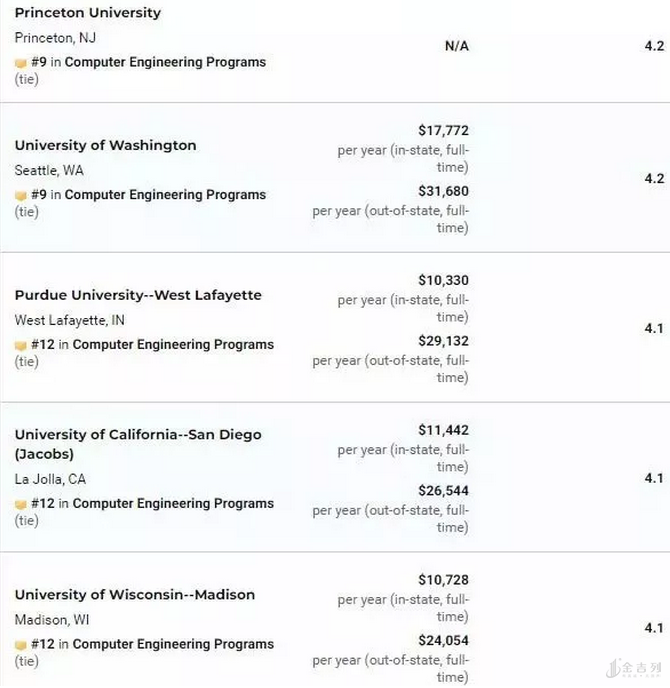Open the University of Washington listing

coord(105,145)
